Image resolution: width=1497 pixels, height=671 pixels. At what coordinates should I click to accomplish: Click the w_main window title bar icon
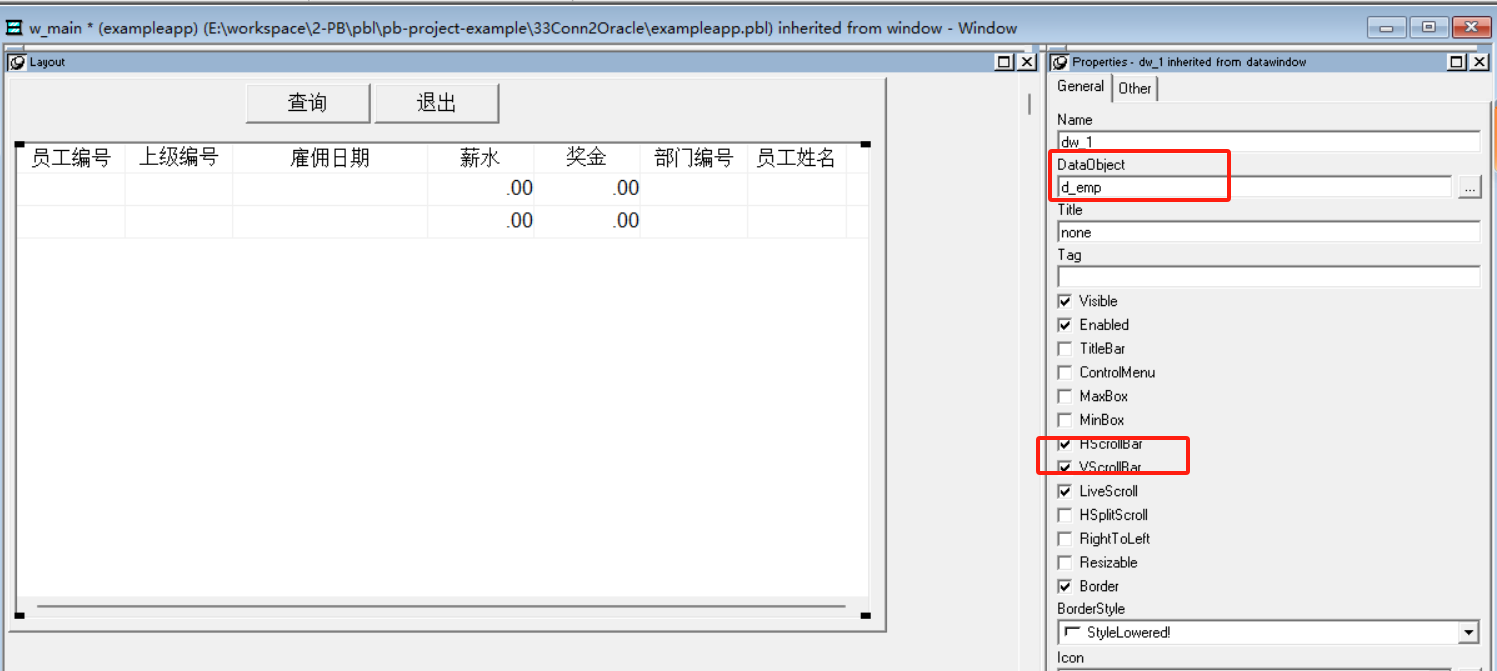[14, 28]
